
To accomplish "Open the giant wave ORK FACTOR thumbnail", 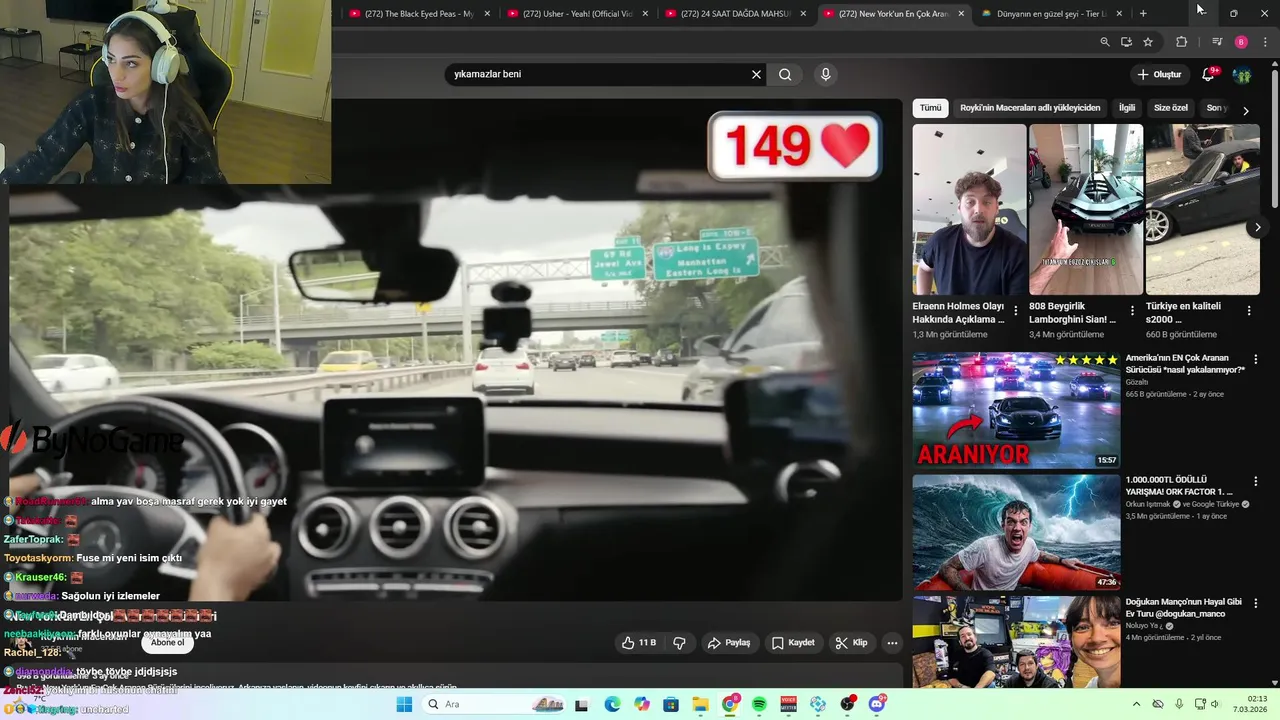I will click(x=1016, y=531).
